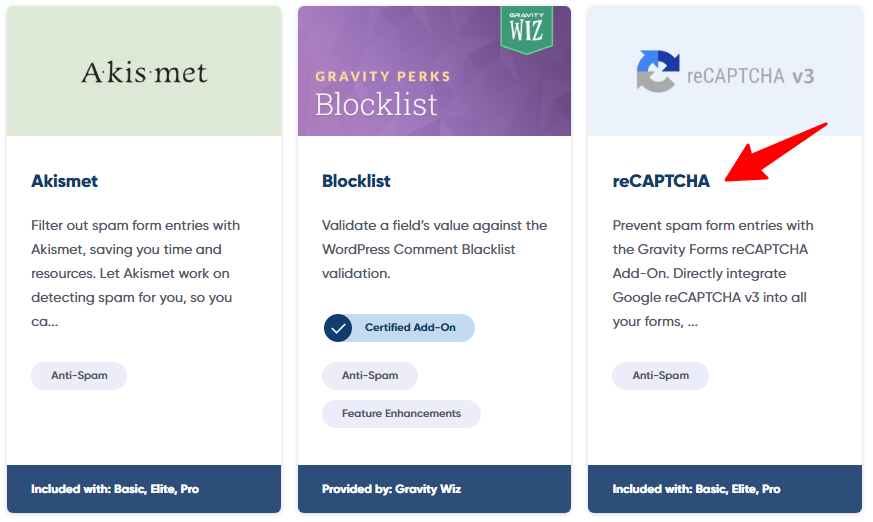Click the Blocklist description text
This screenshot has height=522, width=873.
[433, 249]
